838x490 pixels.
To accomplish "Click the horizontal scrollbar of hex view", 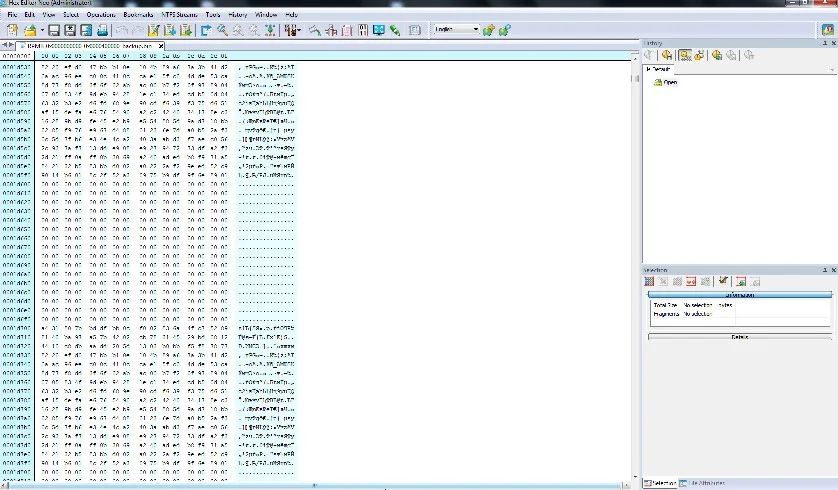I will (314, 485).
